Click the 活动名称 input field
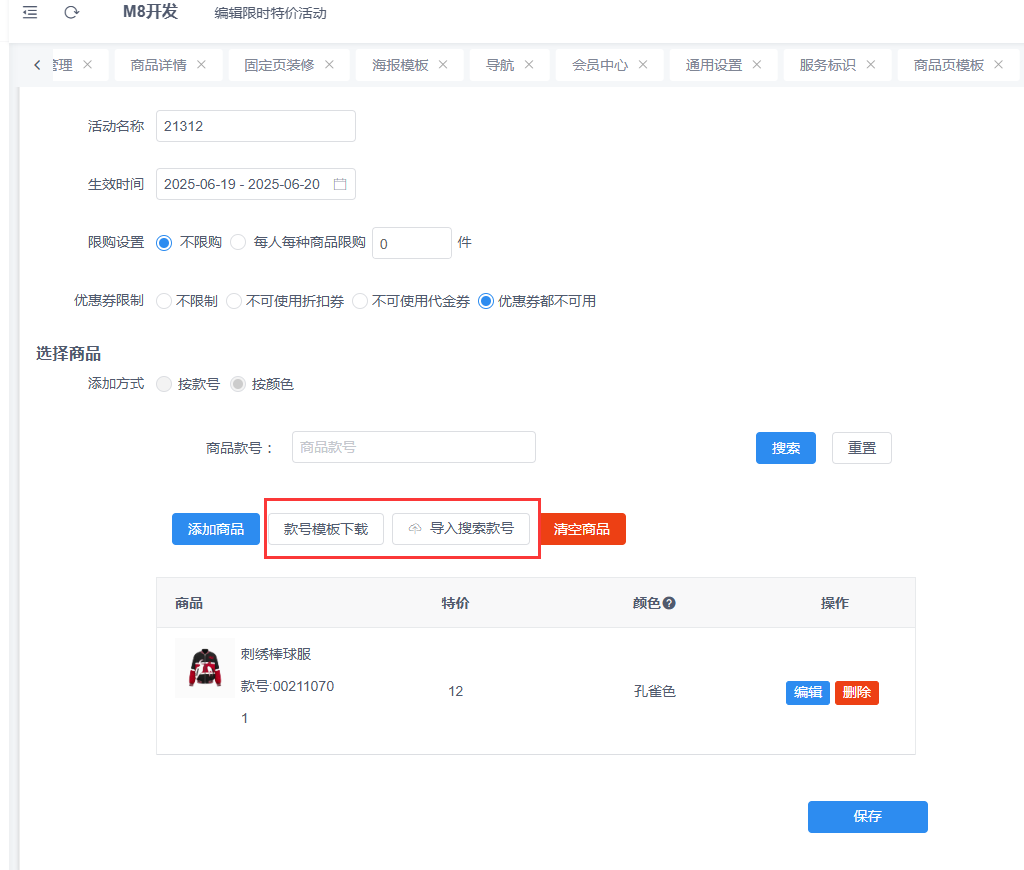Screen dimensions: 1024x870 256,126
